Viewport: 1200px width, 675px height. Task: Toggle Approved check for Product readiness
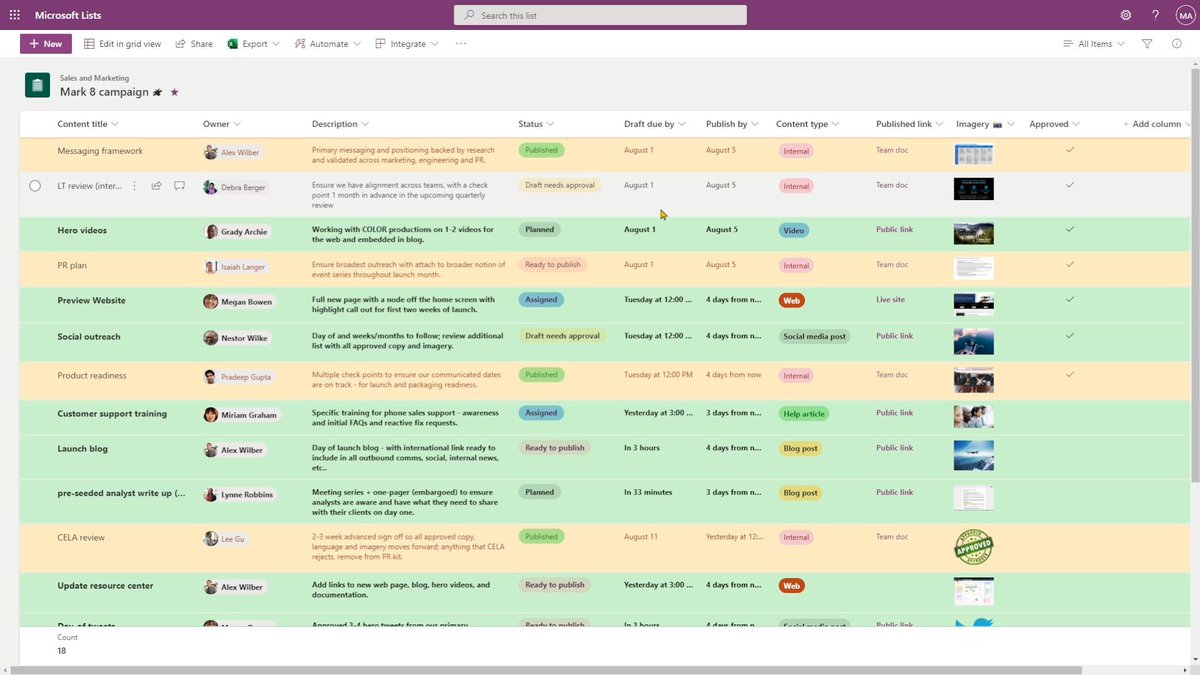pyautogui.click(x=1070, y=374)
